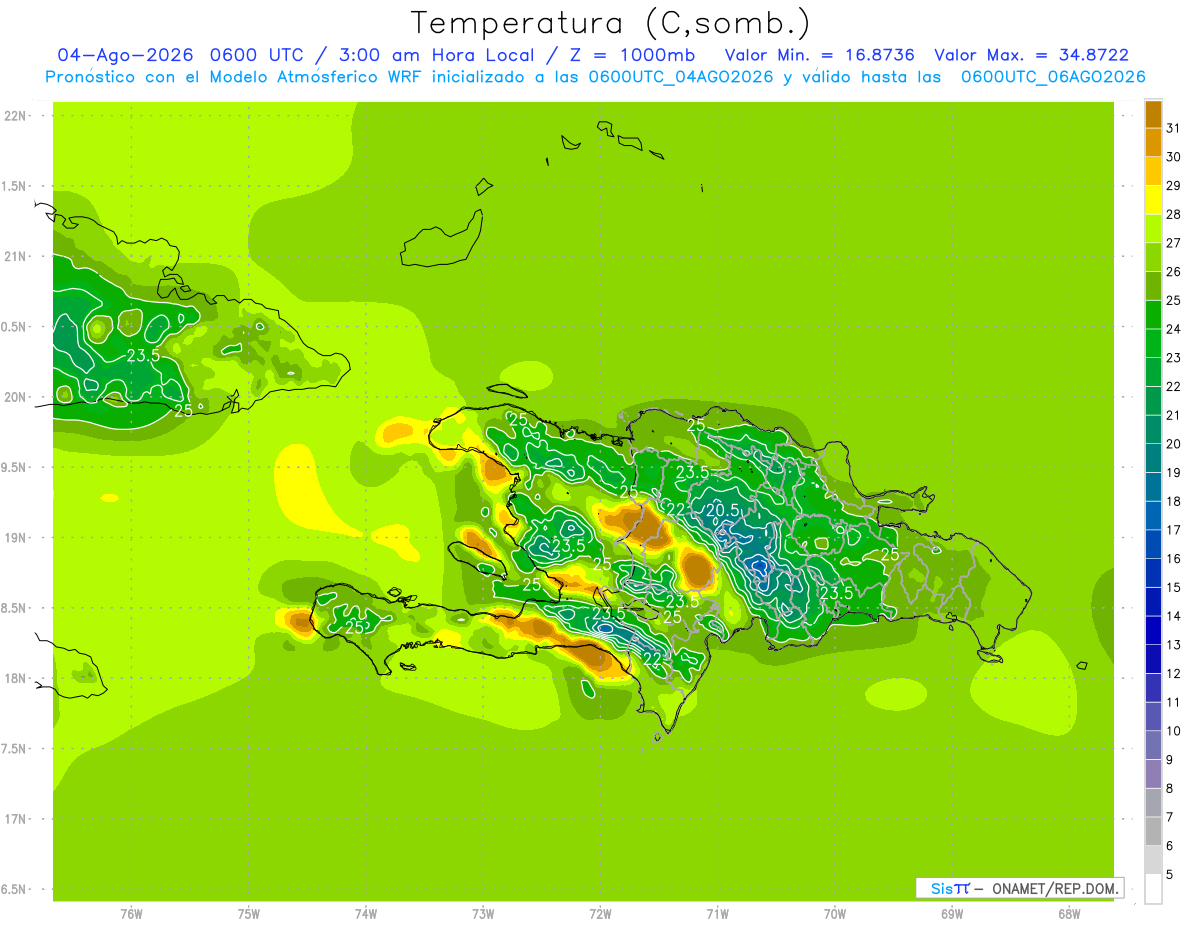Pick the brown colorbar segment above 31

click(1153, 114)
